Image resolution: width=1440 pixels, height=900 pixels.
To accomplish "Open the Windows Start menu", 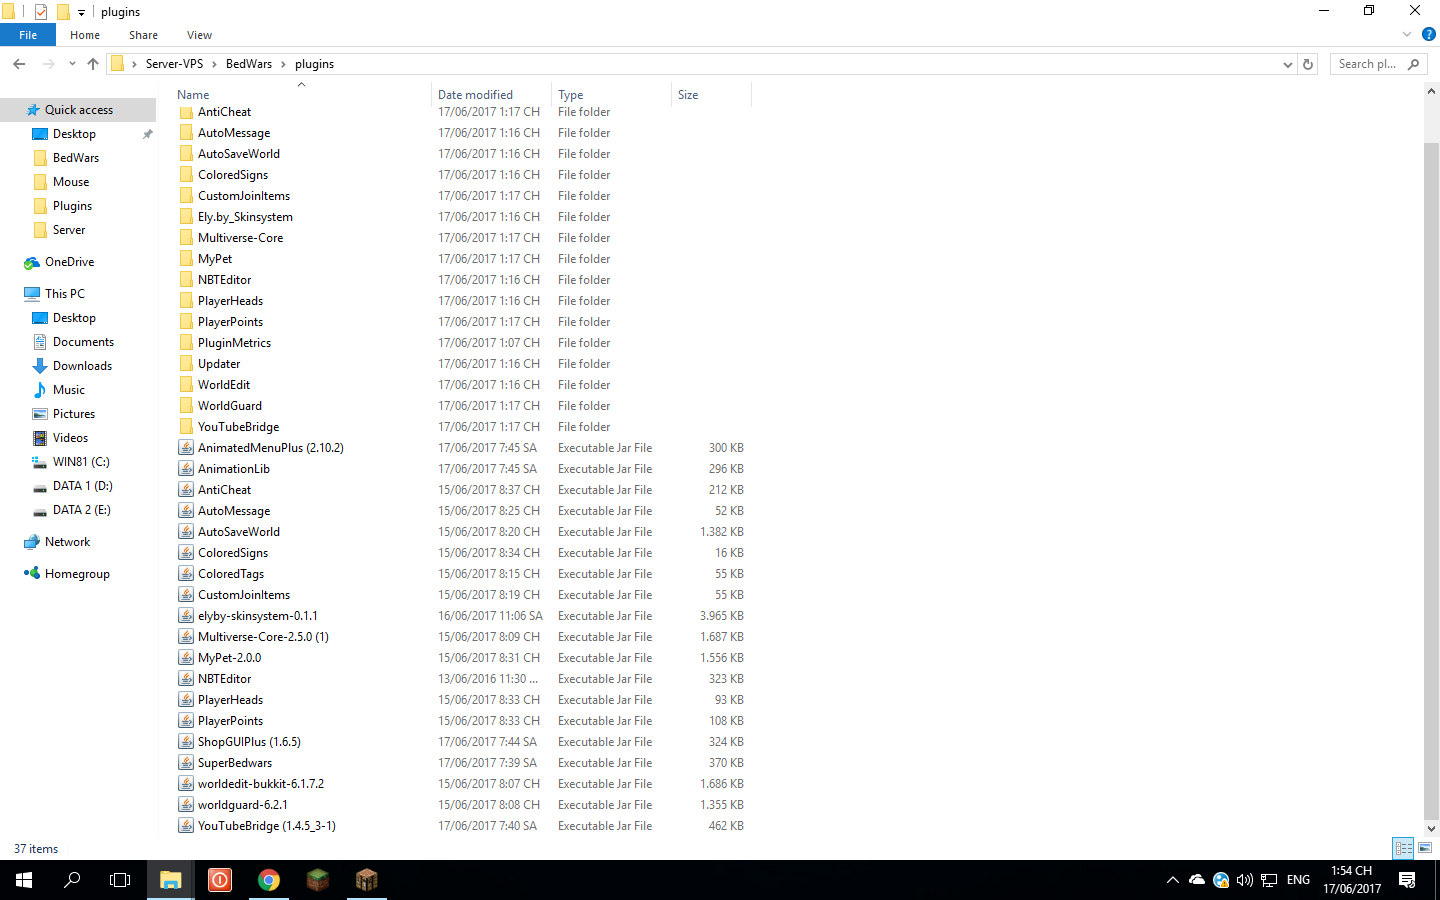I will [24, 880].
